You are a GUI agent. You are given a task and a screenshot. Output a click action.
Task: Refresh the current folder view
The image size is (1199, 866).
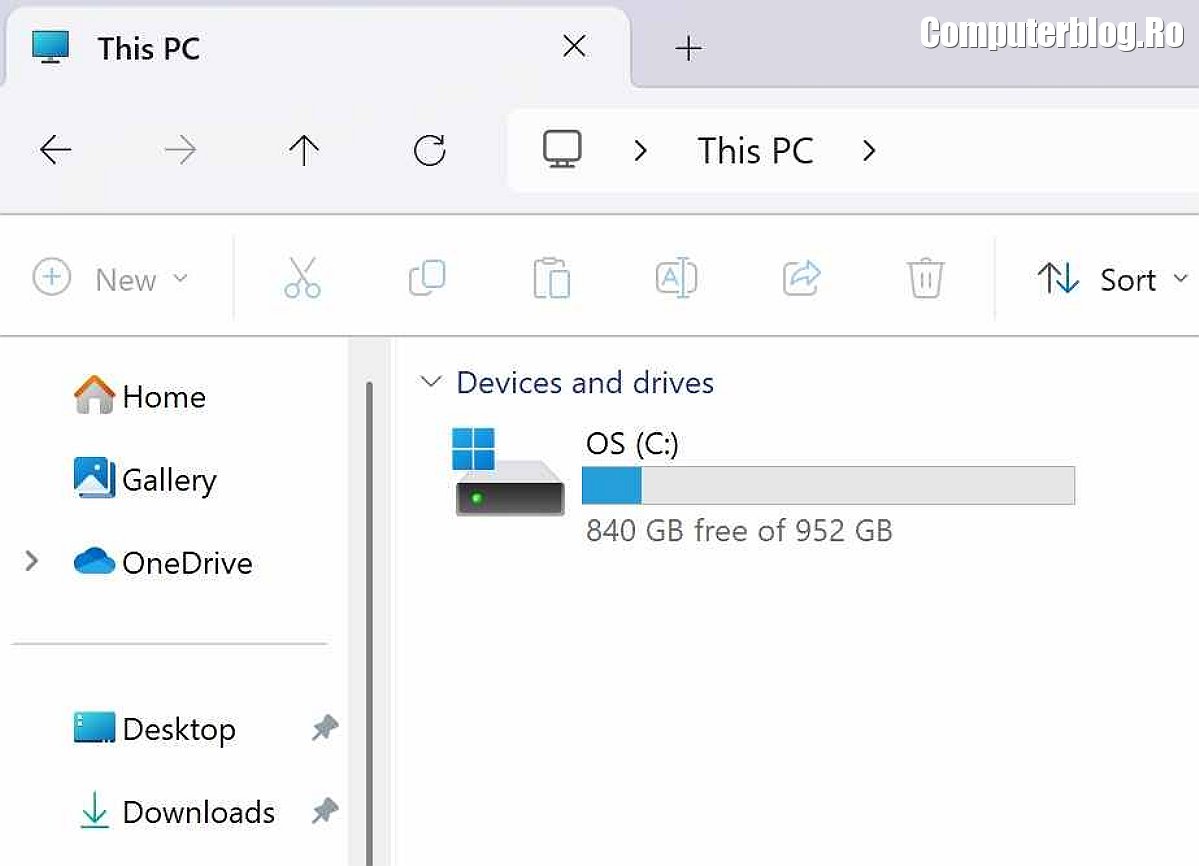[429, 151]
